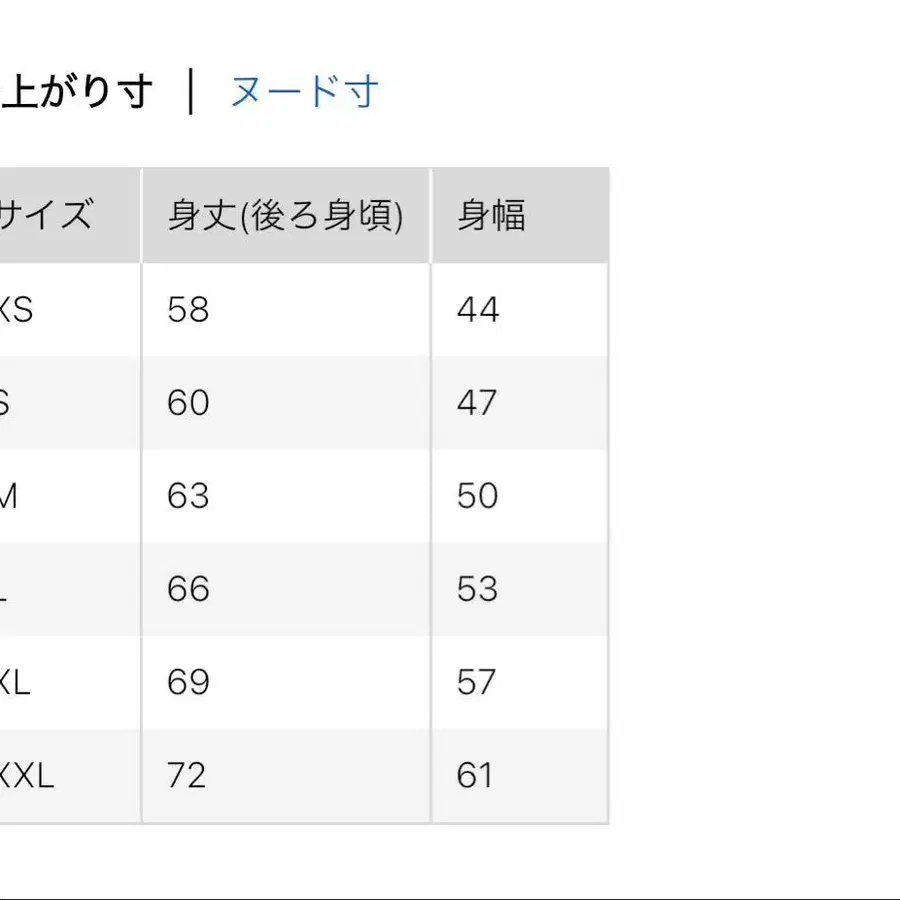Image resolution: width=900 pixels, height=900 pixels.
Task: Select the value 50 in the M row
Action: [478, 496]
